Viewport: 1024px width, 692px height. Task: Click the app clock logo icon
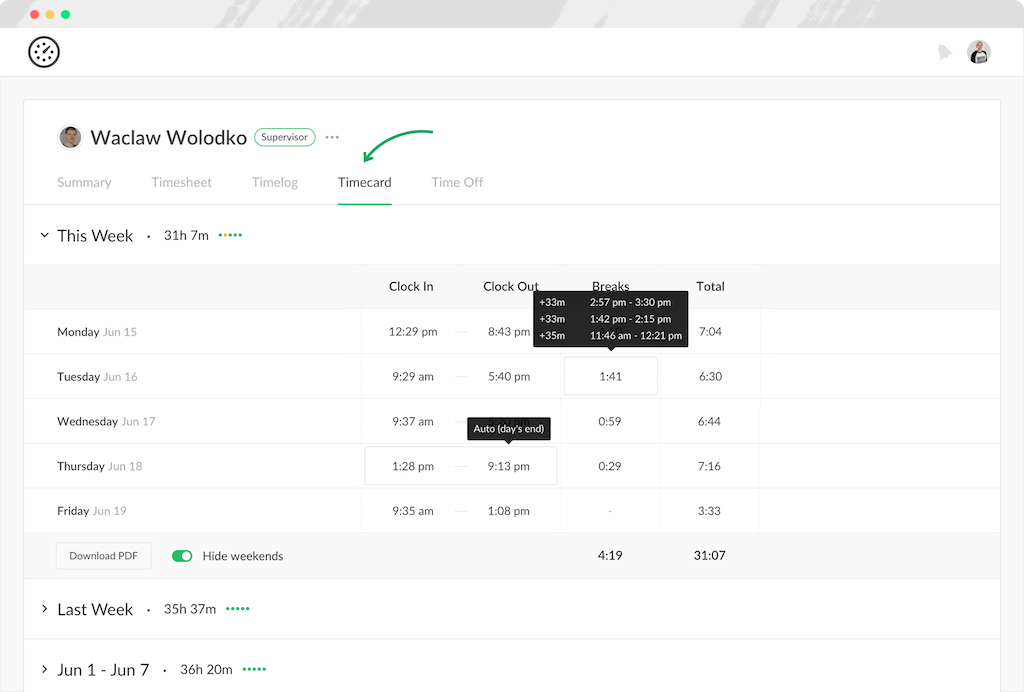tap(44, 52)
